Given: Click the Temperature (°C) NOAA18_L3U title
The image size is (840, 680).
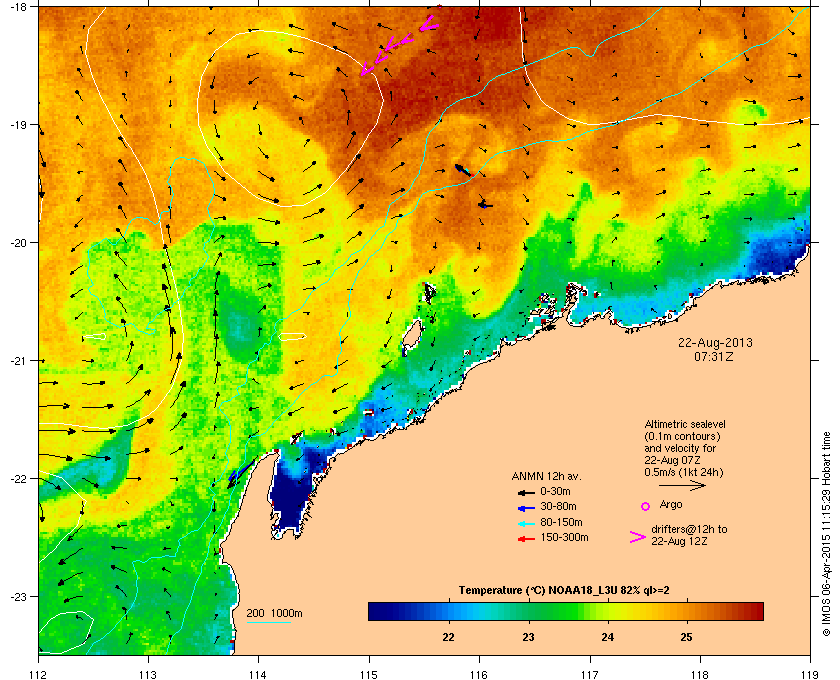Looking at the screenshot, I should [564, 591].
